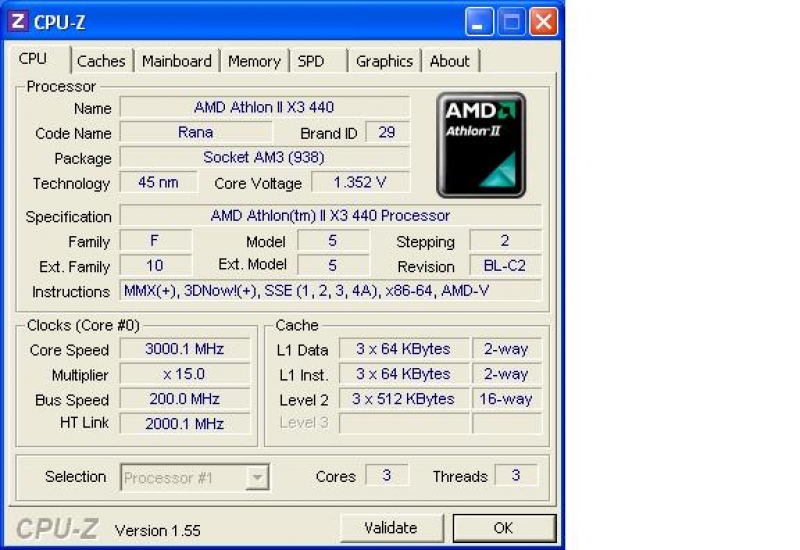The width and height of the screenshot is (800, 550).
Task: Click the Ext. Family value 10
Action: coord(155,265)
